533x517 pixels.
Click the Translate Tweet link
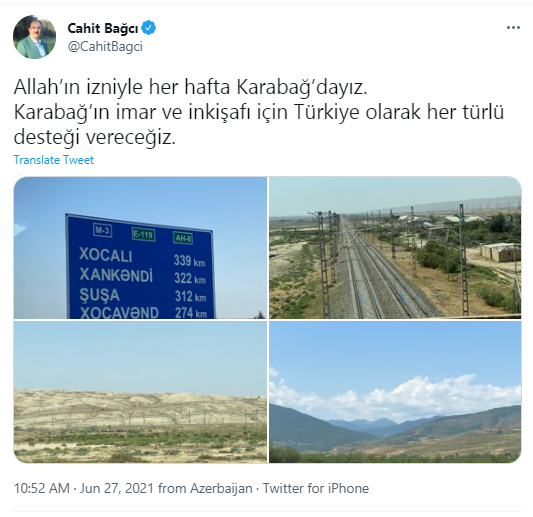(x=54, y=160)
